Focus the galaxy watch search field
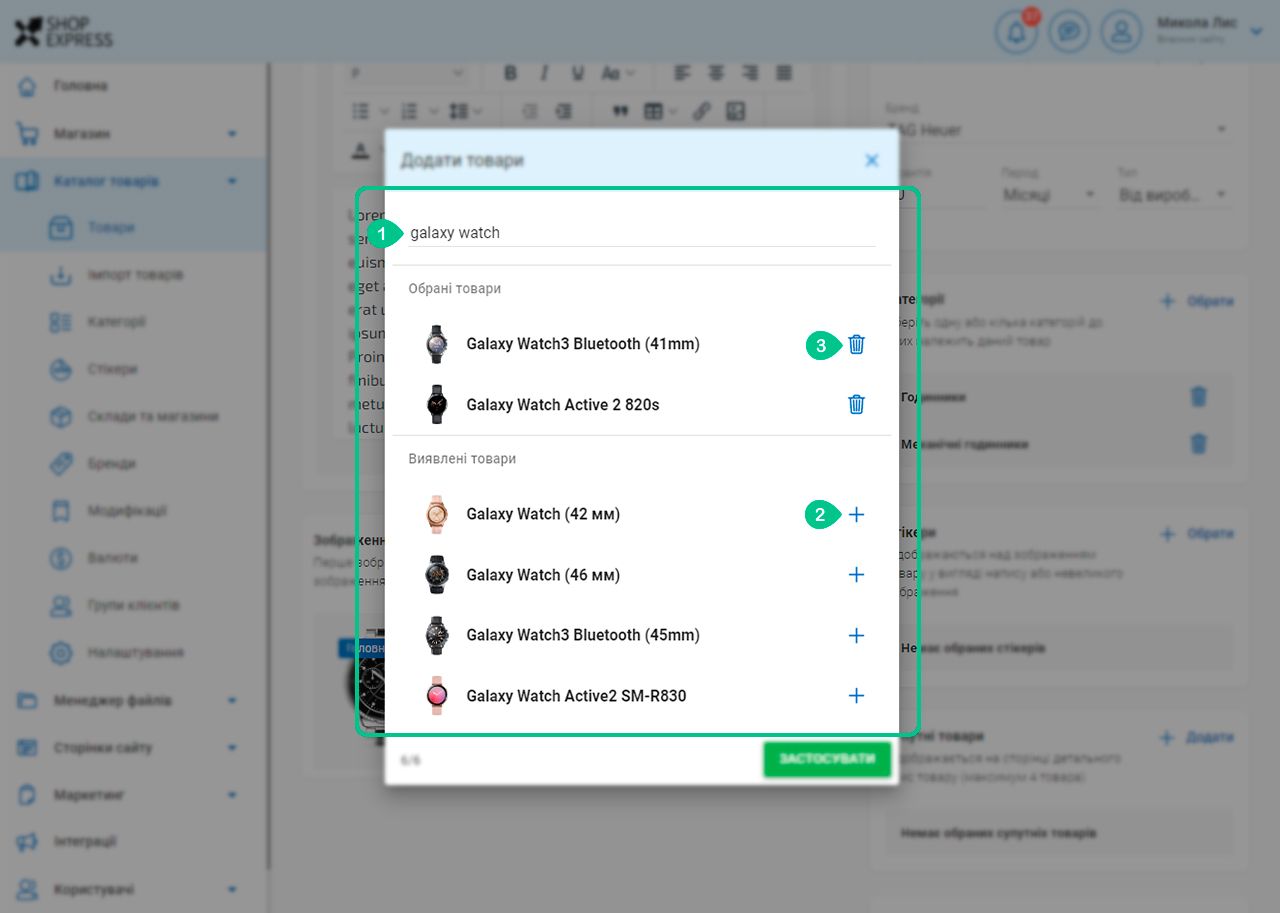This screenshot has height=913, width=1280. pyautogui.click(x=640, y=232)
